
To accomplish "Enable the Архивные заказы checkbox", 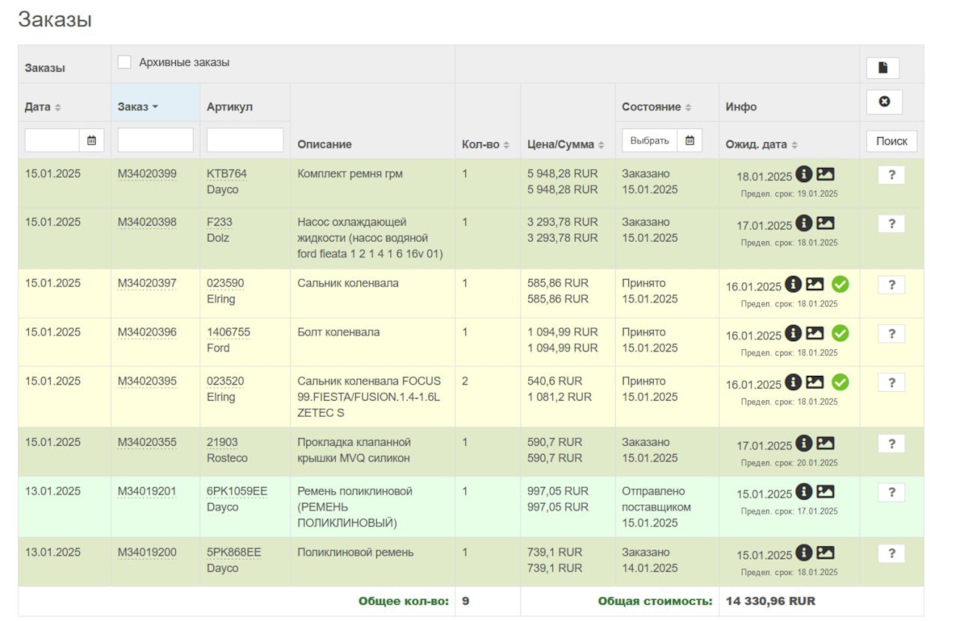I will pyautogui.click(x=124, y=63).
